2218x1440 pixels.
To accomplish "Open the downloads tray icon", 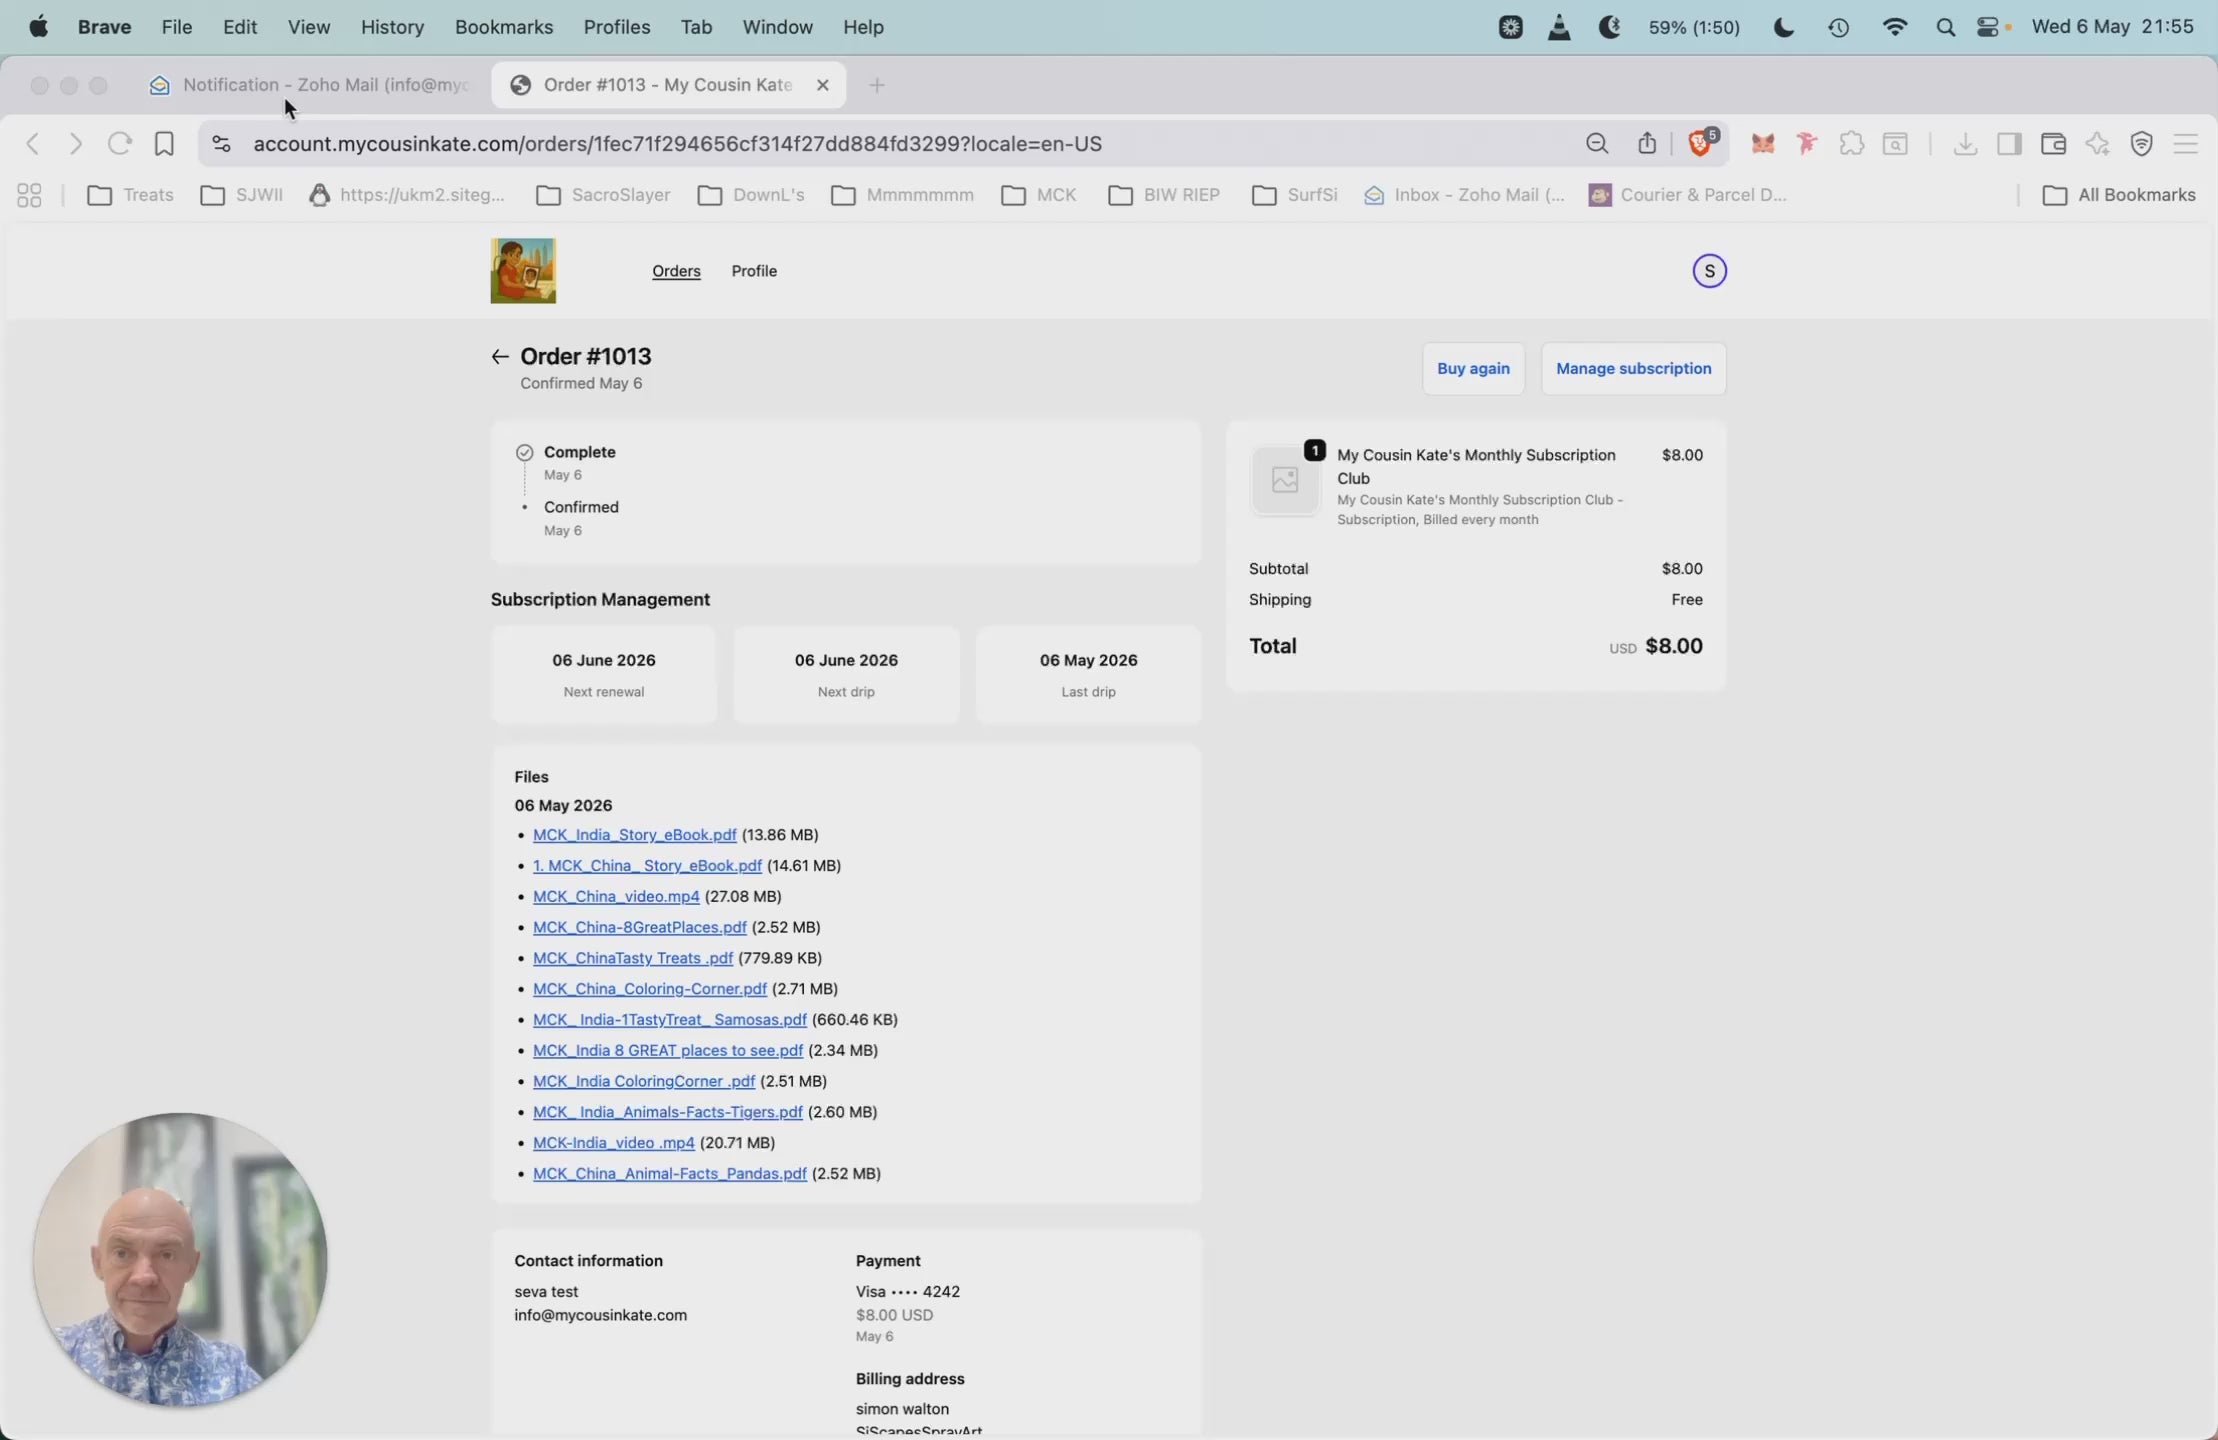I will 1965,144.
